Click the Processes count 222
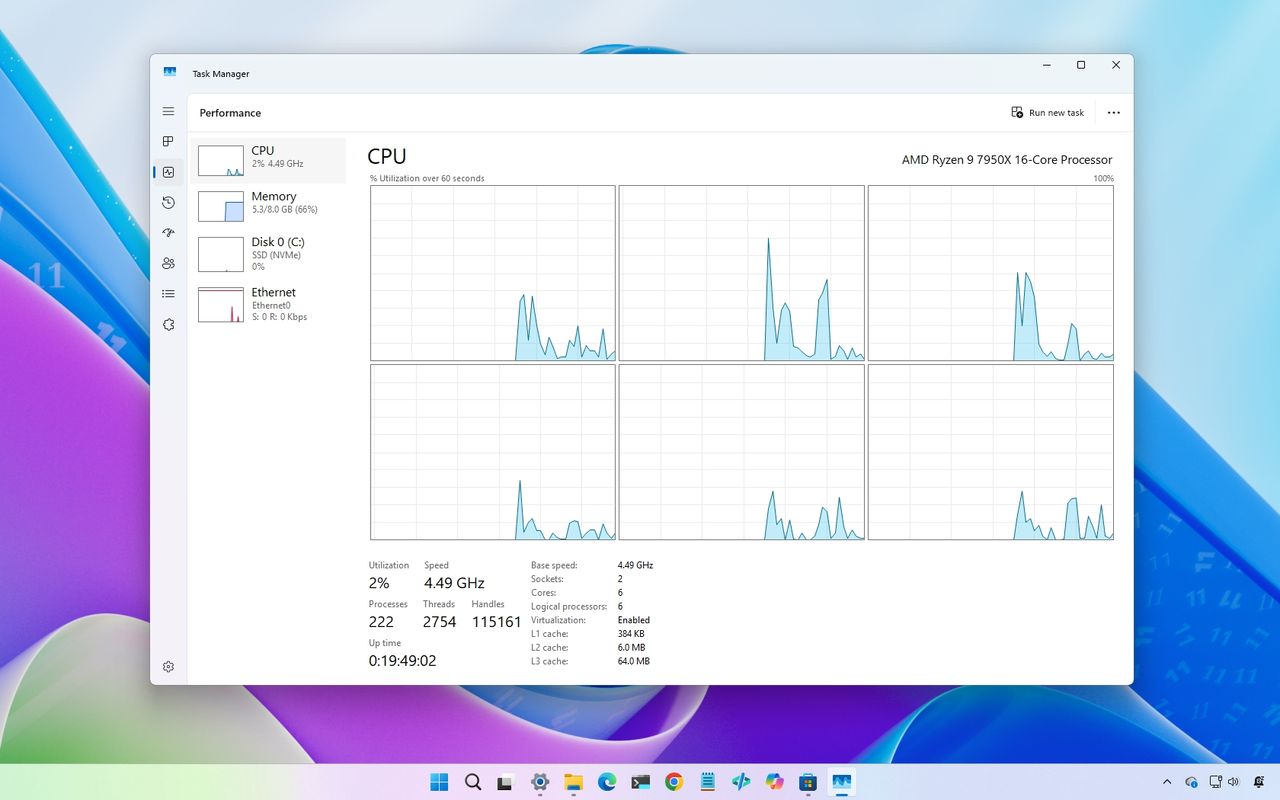This screenshot has width=1280, height=800. [x=381, y=622]
